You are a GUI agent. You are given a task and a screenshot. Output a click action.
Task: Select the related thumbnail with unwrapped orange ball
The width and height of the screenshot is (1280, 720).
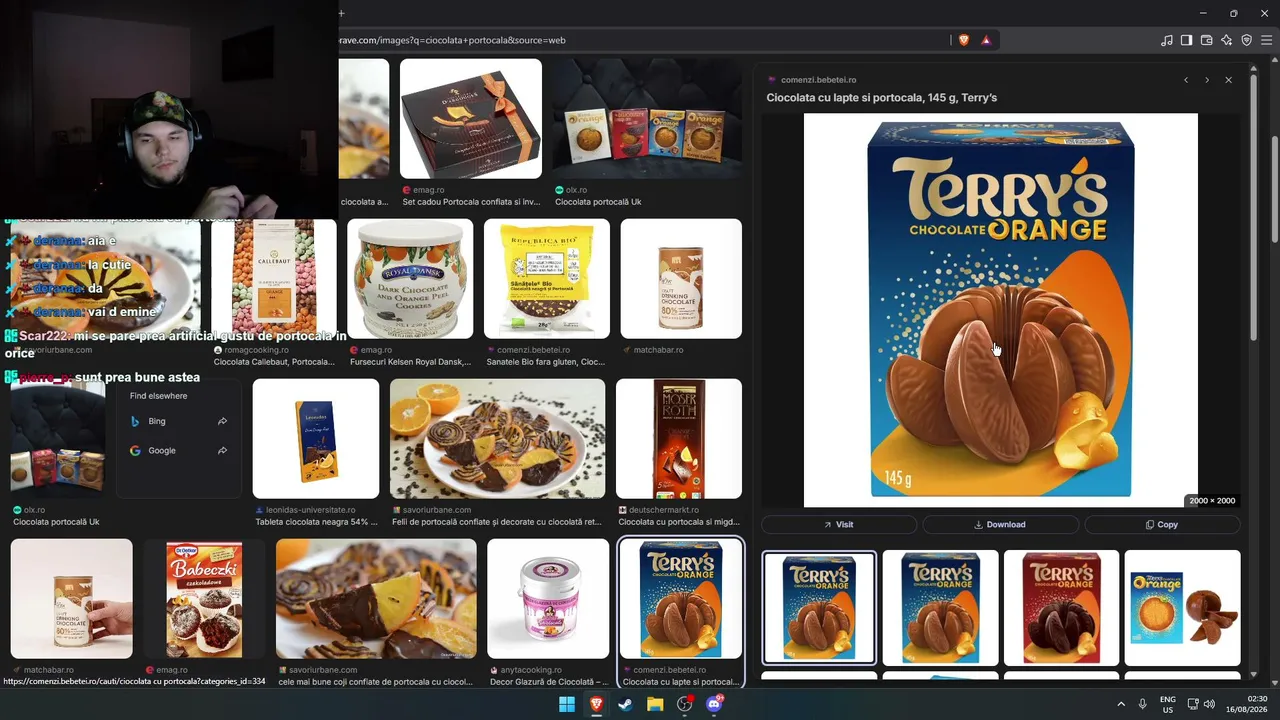point(1182,608)
